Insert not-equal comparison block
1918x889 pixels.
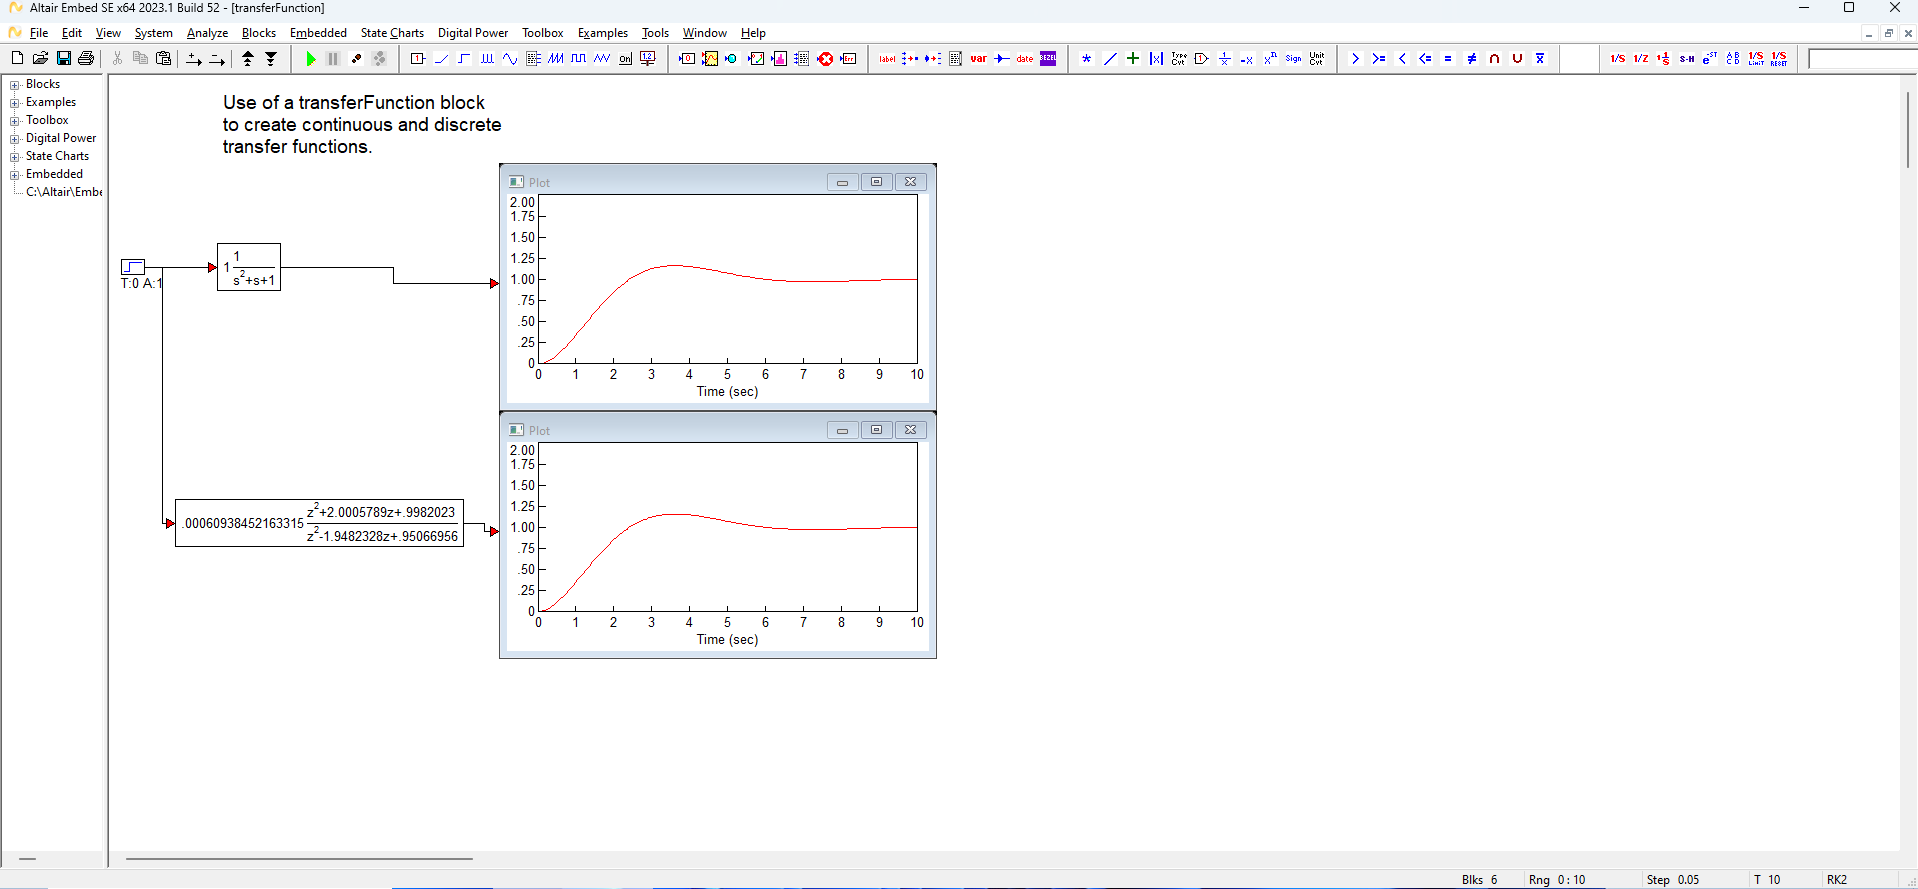(x=1471, y=59)
